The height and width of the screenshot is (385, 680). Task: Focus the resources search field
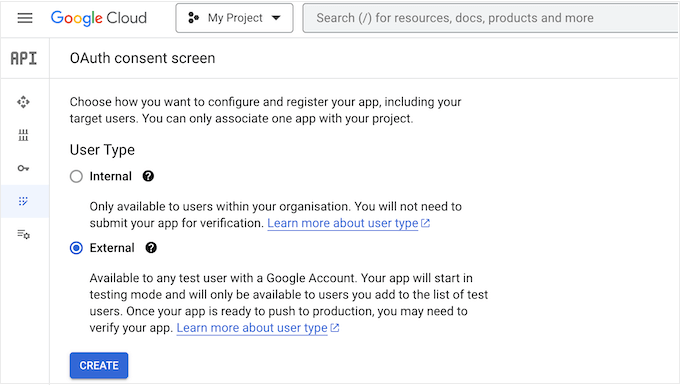pos(491,18)
